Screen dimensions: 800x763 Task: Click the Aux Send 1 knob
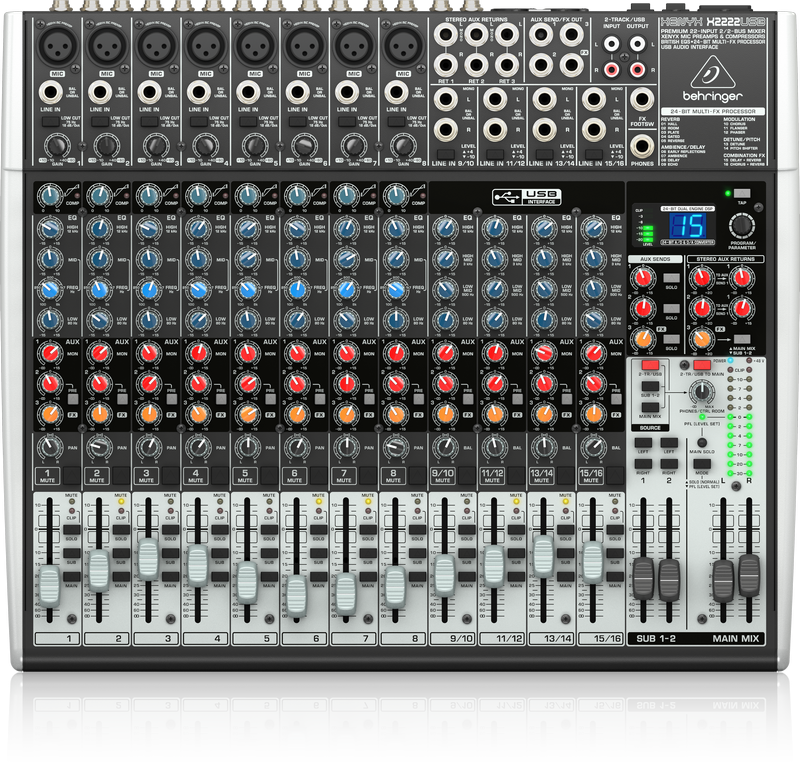click(x=642, y=278)
